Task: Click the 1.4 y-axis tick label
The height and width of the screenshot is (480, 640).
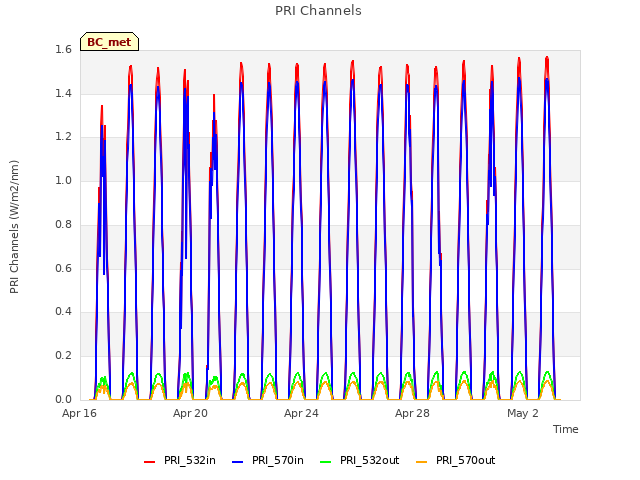Action: [x=63, y=93]
